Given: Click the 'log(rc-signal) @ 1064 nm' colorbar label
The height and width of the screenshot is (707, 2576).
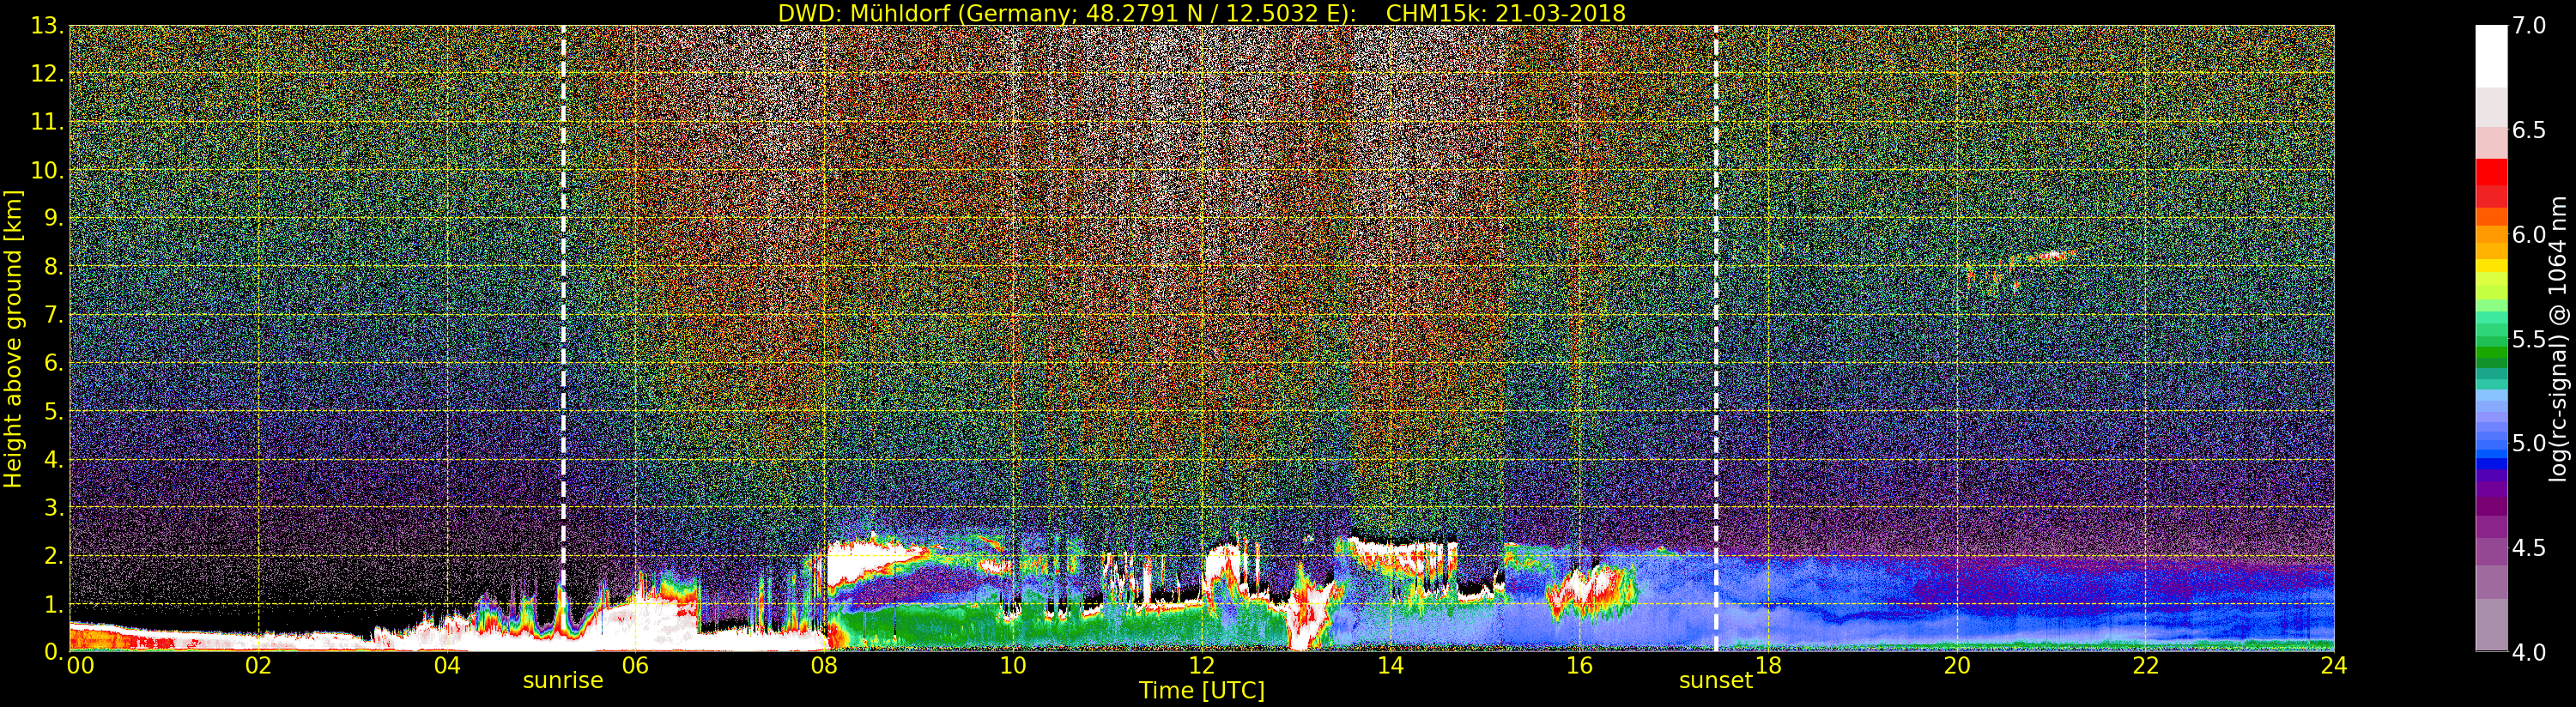Looking at the screenshot, I should click(2557, 338).
